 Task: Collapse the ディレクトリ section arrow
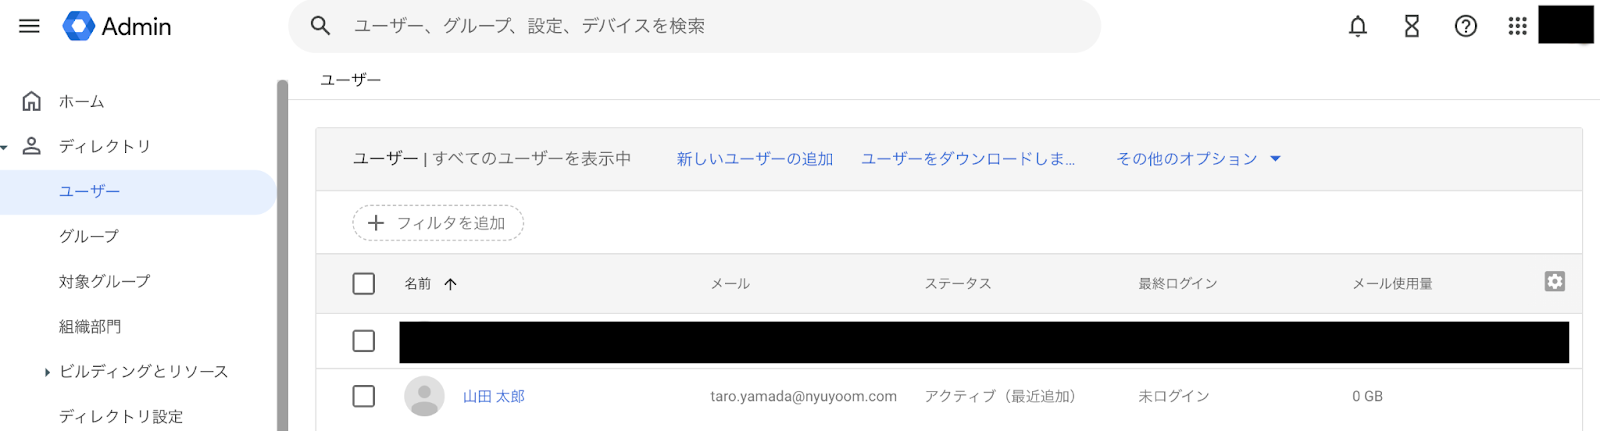tap(5, 147)
